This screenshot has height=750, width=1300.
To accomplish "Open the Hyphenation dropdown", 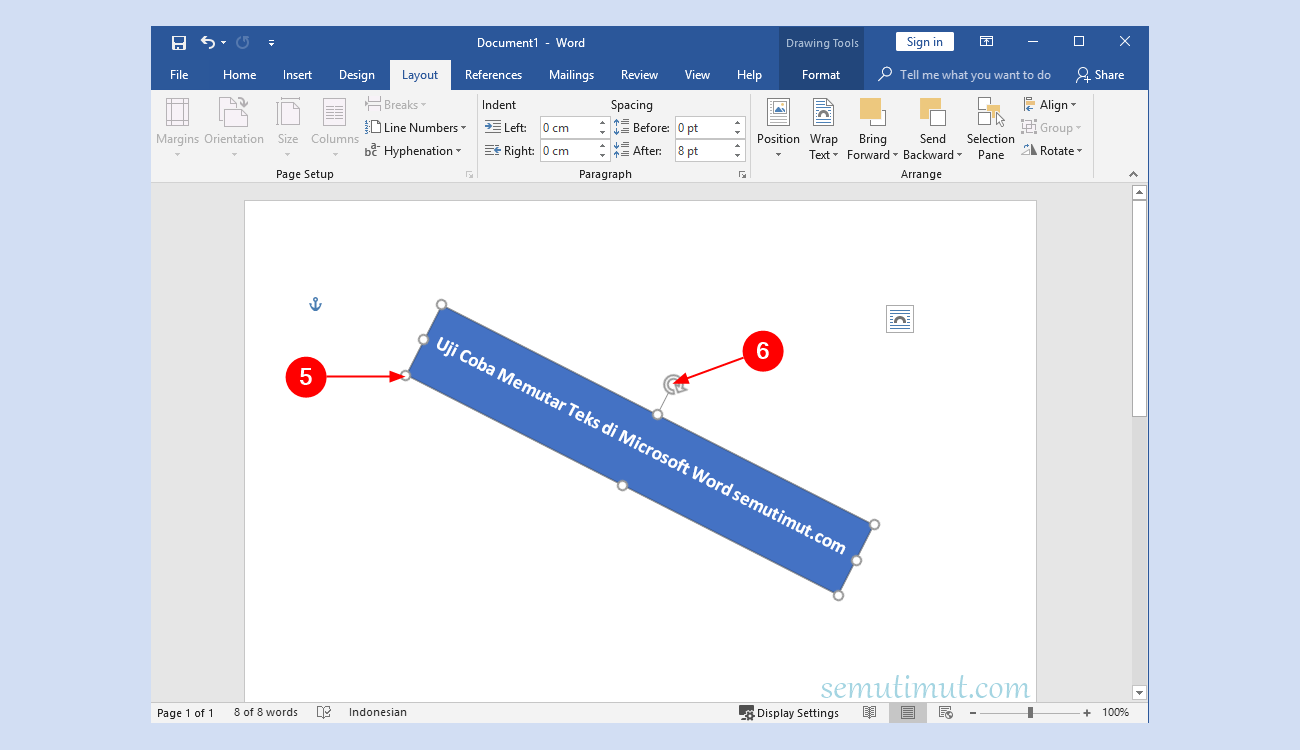I will (413, 151).
